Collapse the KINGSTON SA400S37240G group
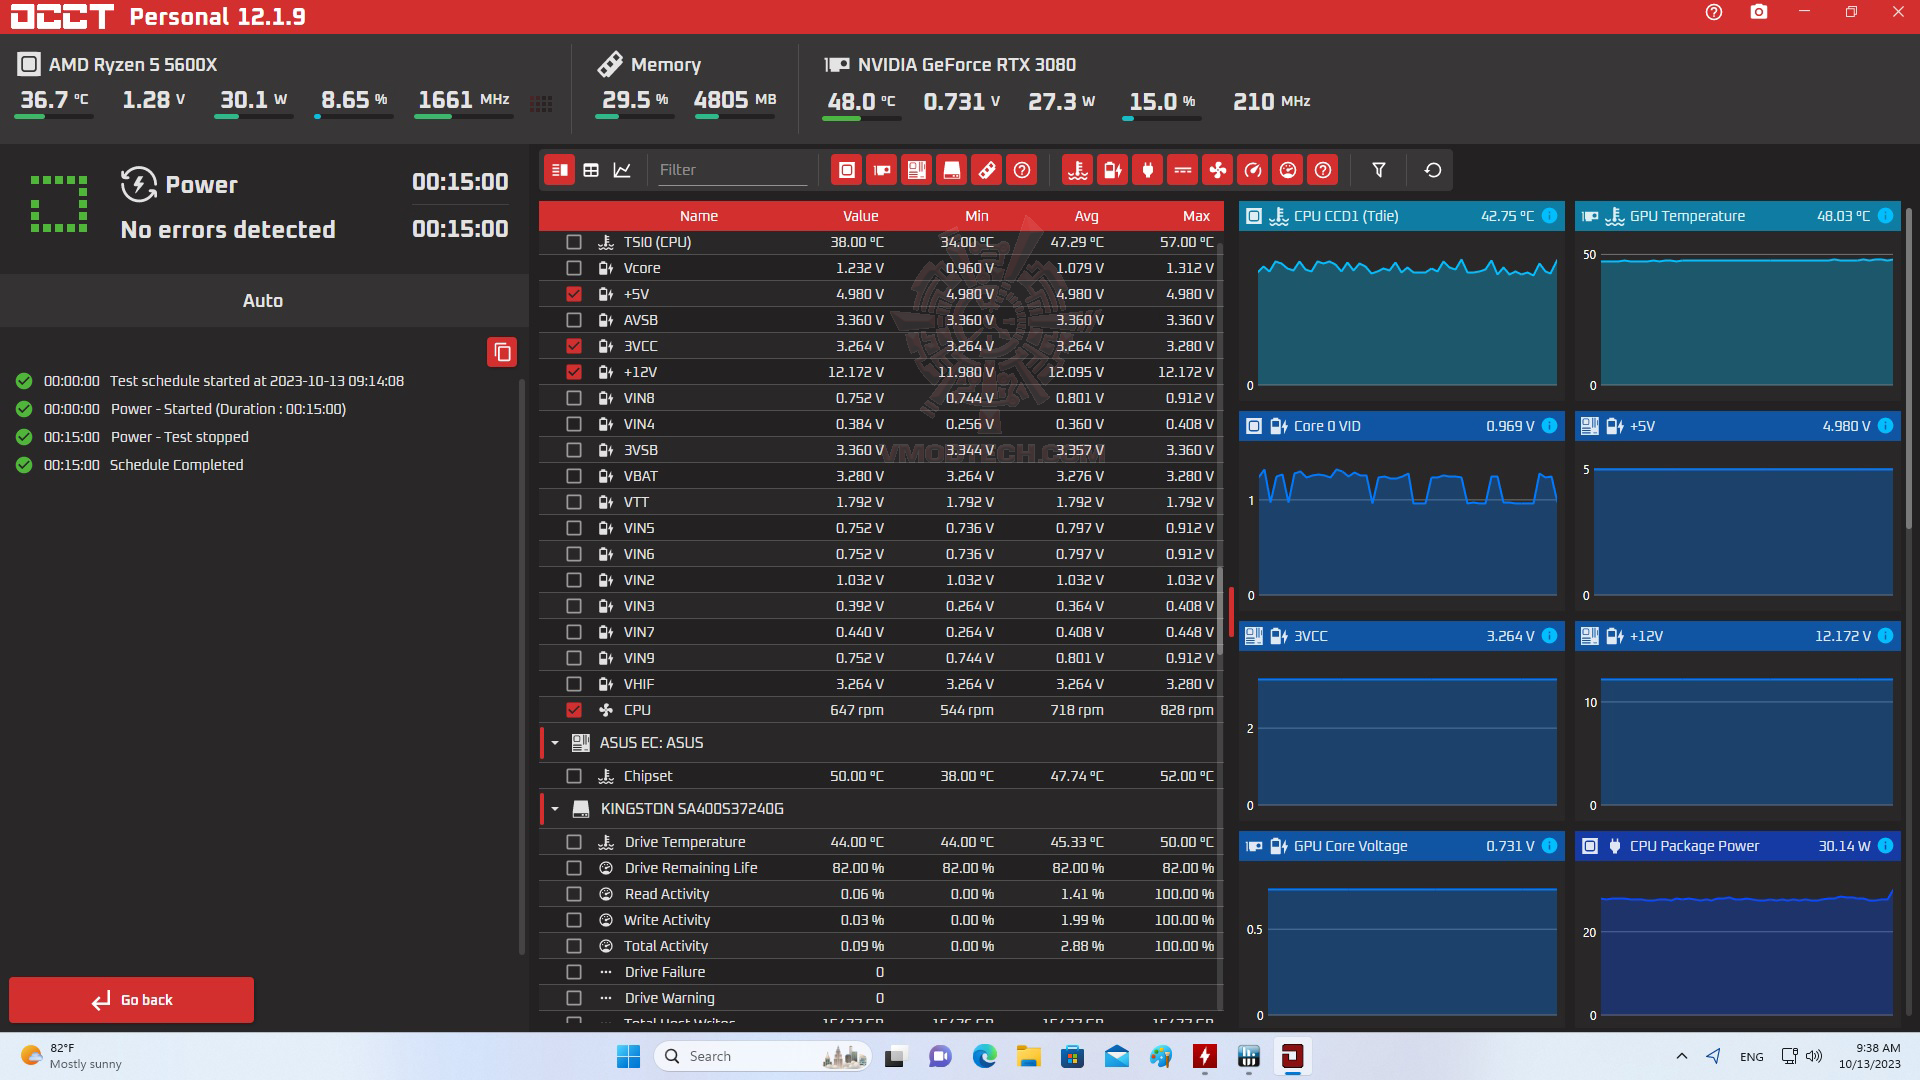 (x=555, y=809)
